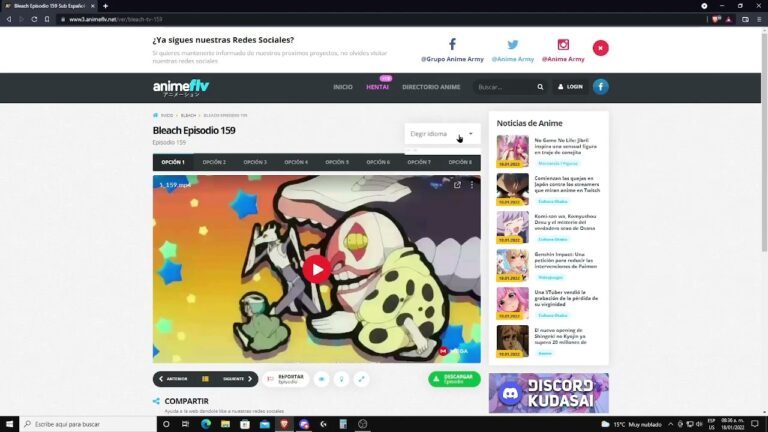Toggle the eye seen-episode button

(x=321, y=379)
